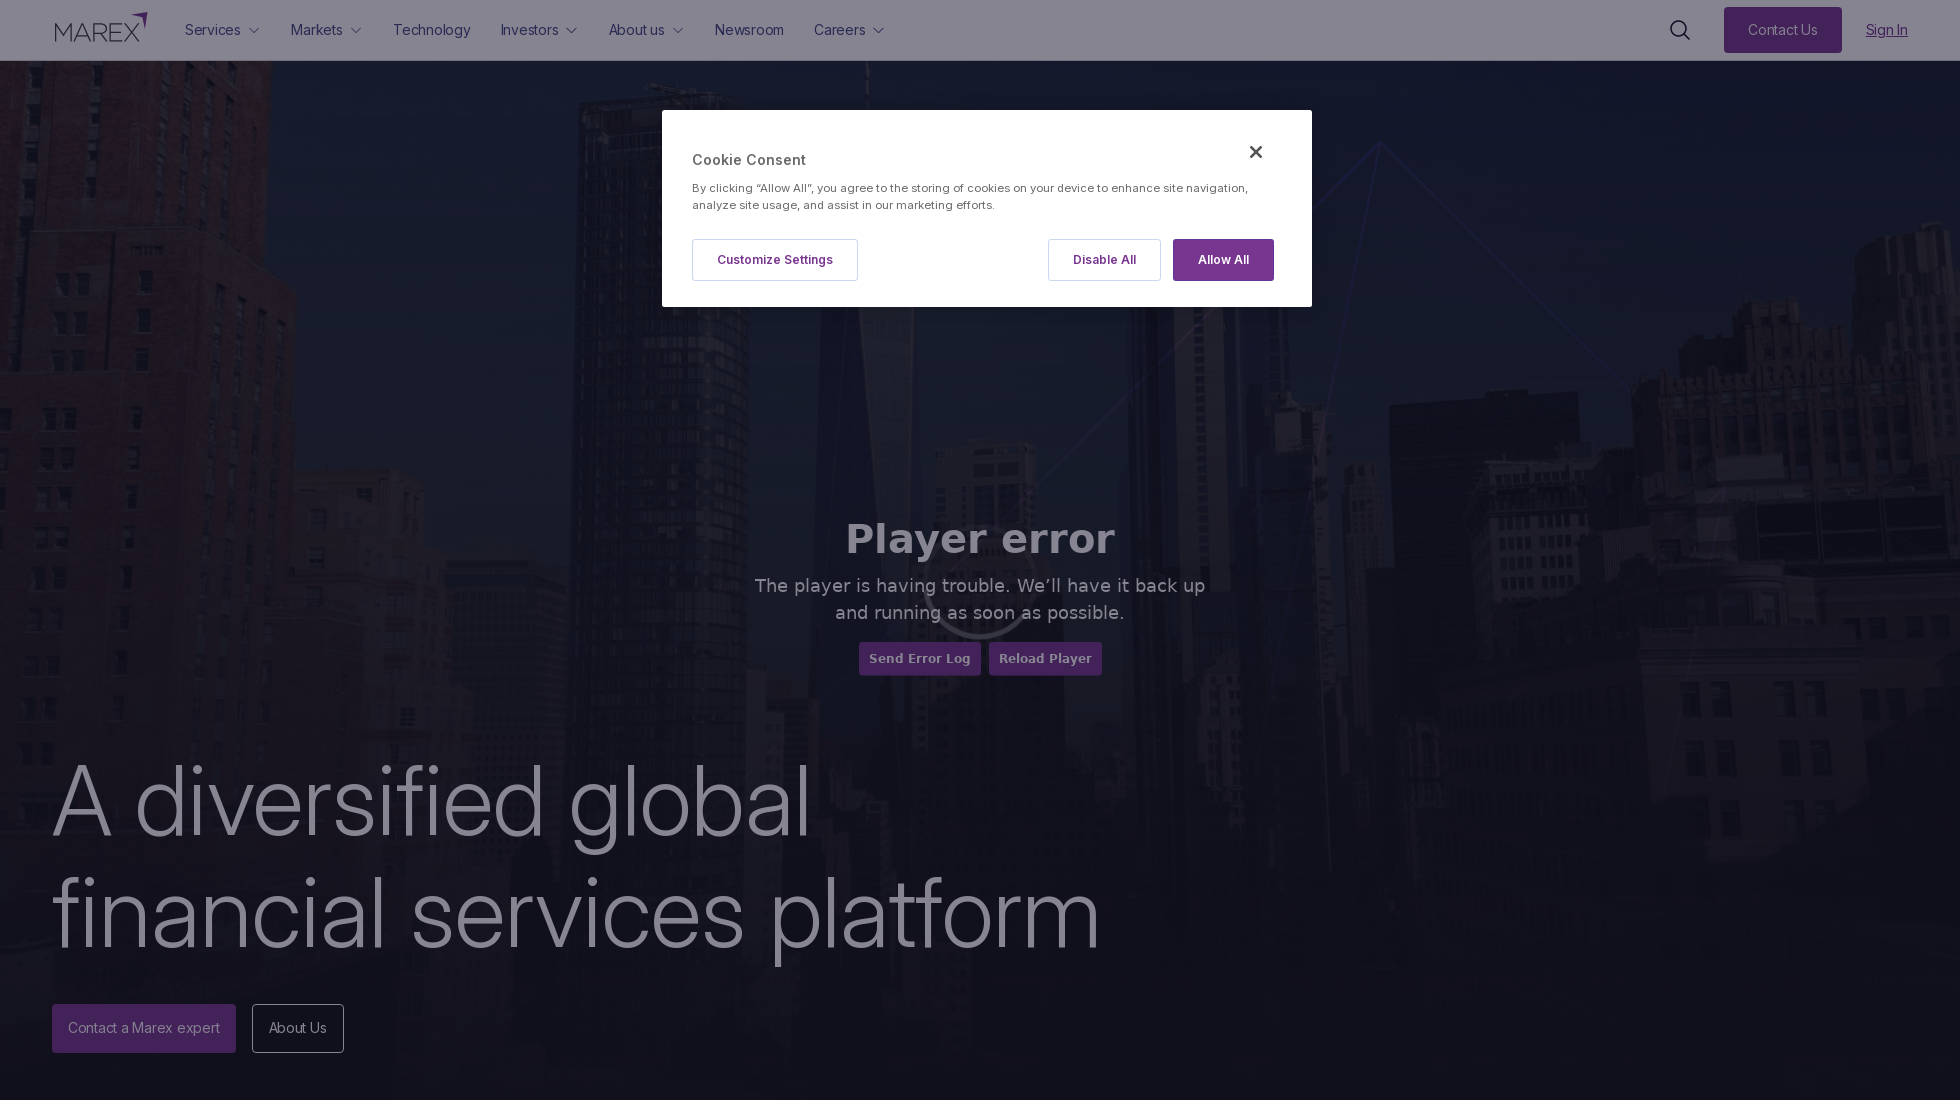The height and width of the screenshot is (1100, 1960).
Task: Open the Investors dropdown chevron
Action: [572, 31]
